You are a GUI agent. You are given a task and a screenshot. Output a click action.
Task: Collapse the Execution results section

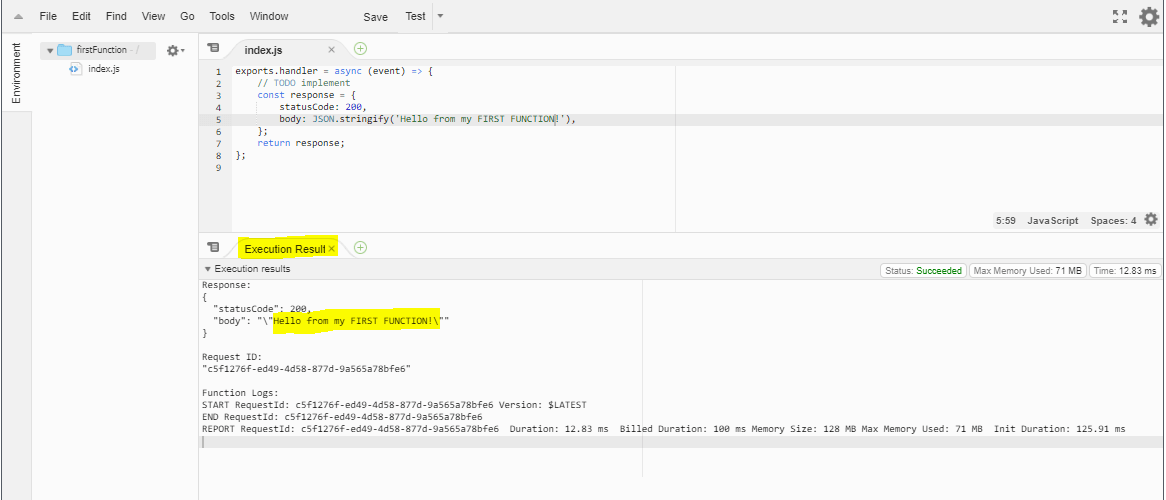207,269
